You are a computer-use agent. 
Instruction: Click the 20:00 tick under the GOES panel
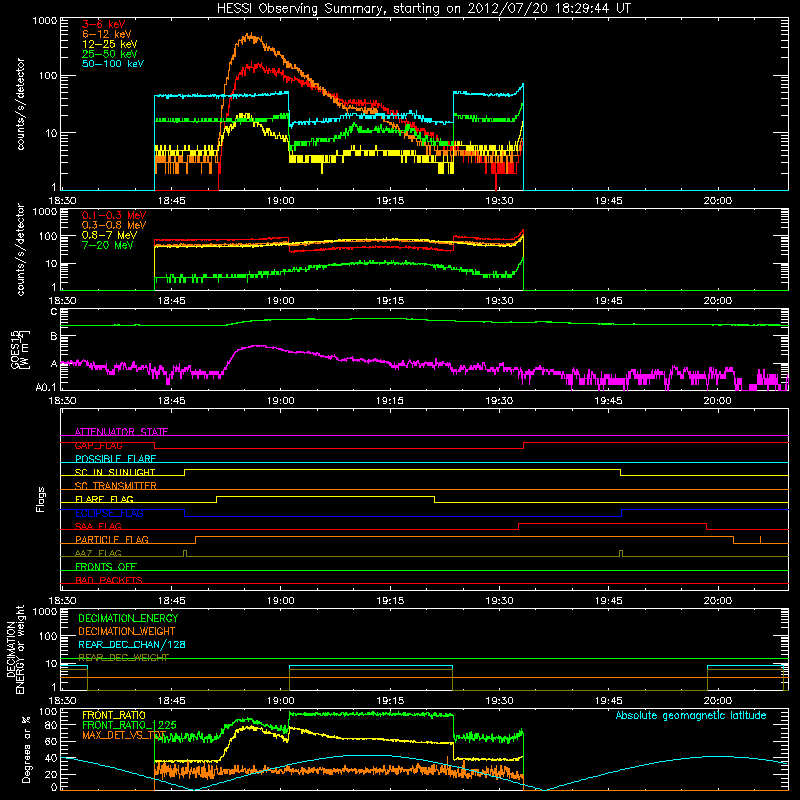[718, 401]
